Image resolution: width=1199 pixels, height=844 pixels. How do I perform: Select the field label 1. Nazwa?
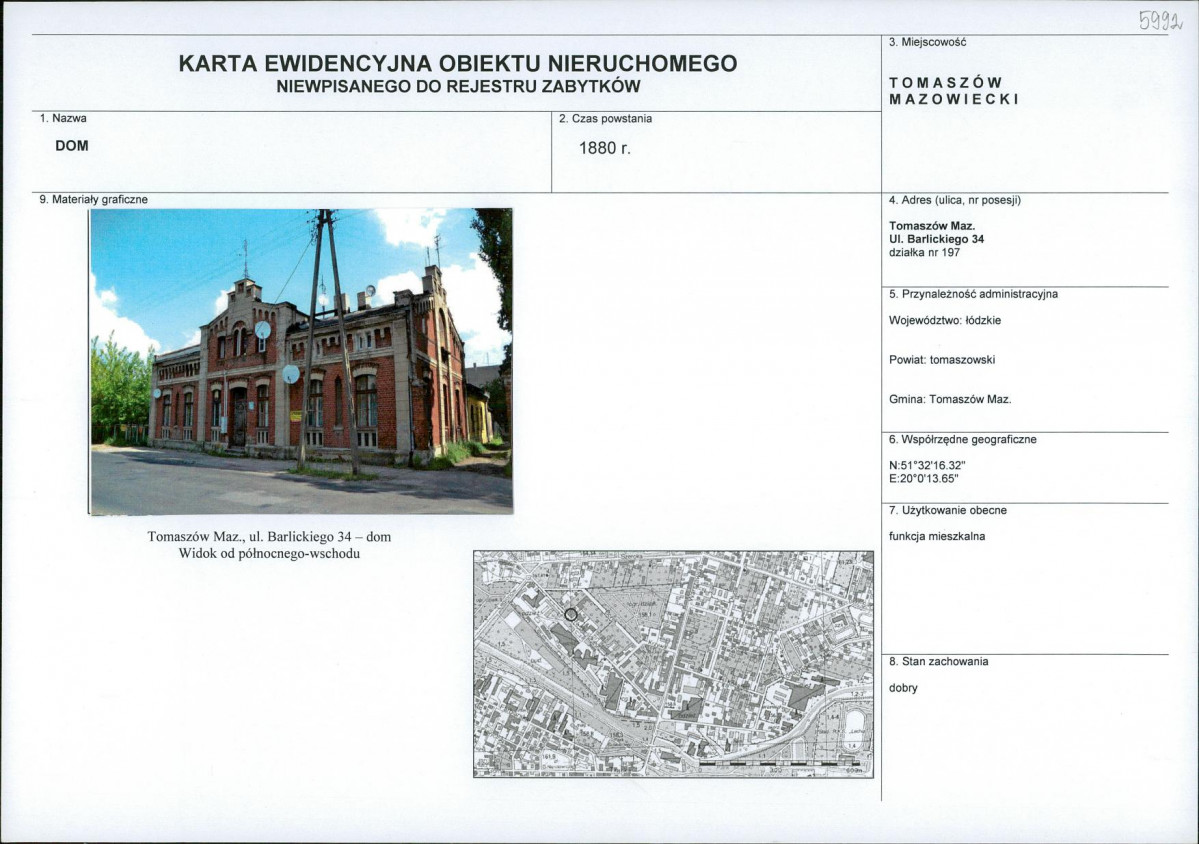click(x=63, y=118)
